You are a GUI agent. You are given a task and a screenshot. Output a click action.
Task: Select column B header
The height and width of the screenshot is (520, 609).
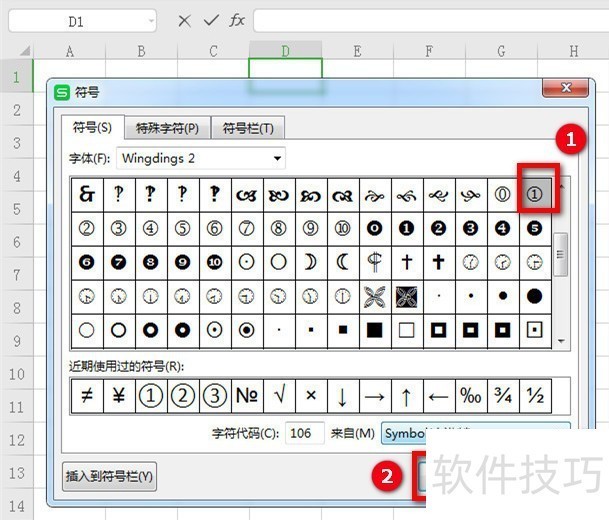click(x=141, y=51)
